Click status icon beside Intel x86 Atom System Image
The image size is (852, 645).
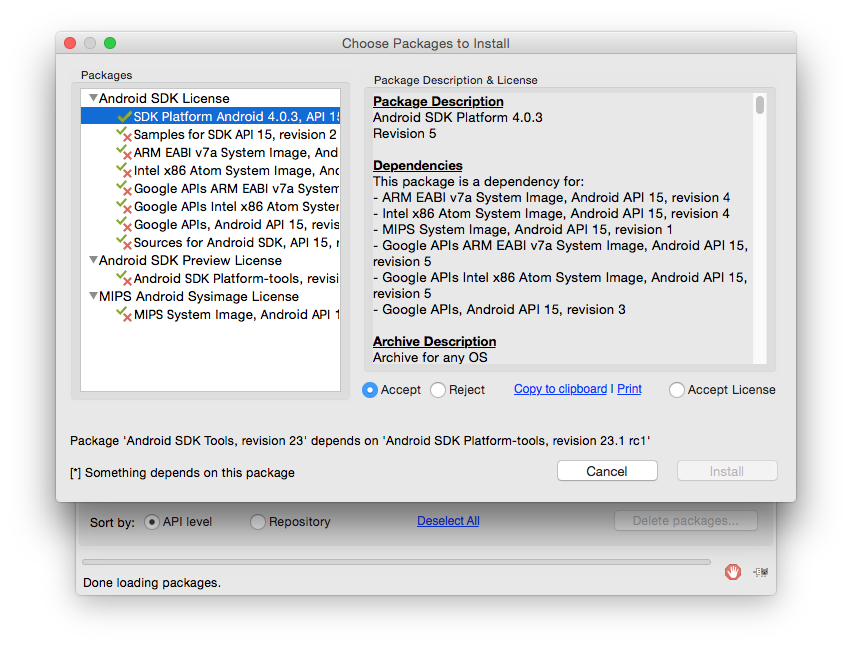[125, 171]
